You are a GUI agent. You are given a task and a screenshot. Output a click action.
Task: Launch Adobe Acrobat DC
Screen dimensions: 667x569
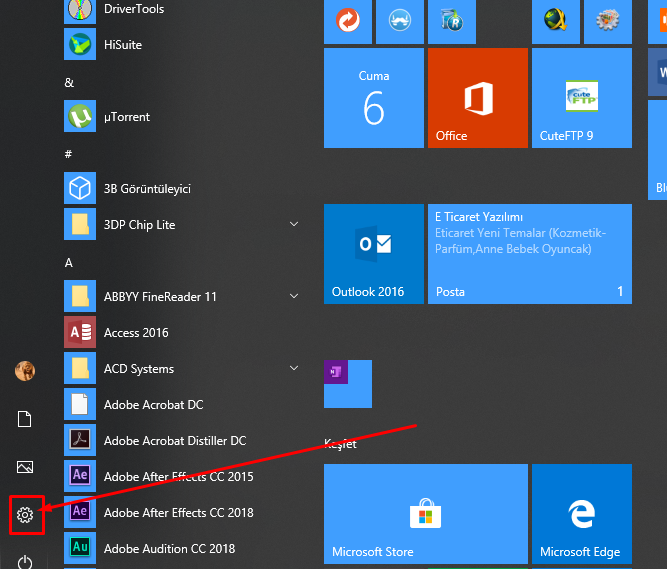pos(181,404)
